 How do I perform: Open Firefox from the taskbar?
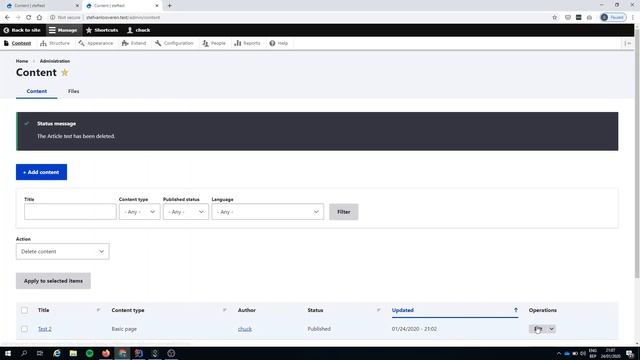click(106, 353)
